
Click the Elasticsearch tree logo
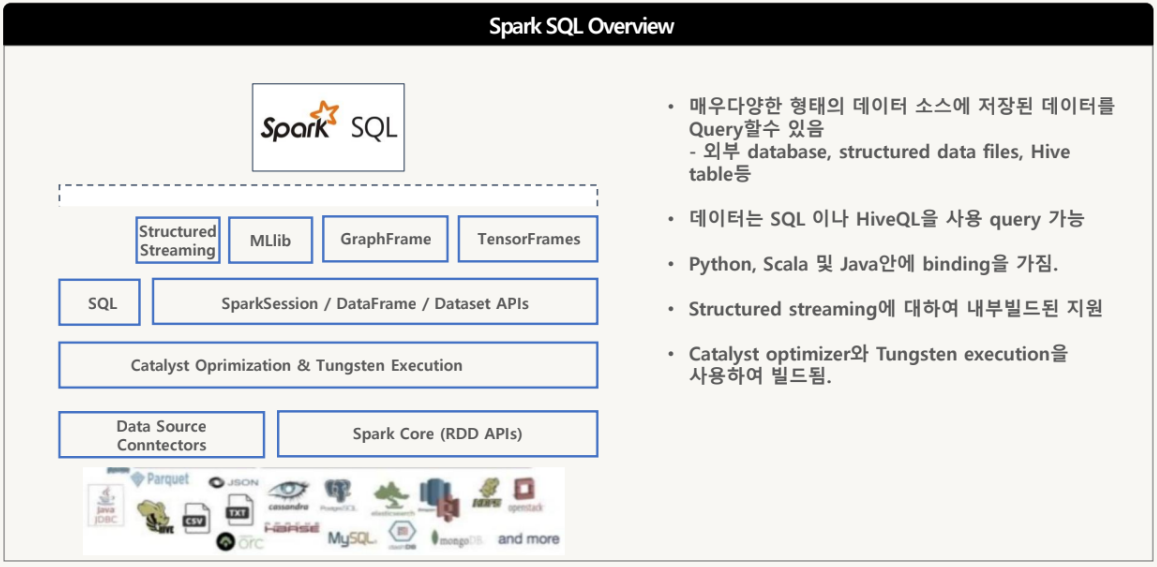[x=392, y=498]
